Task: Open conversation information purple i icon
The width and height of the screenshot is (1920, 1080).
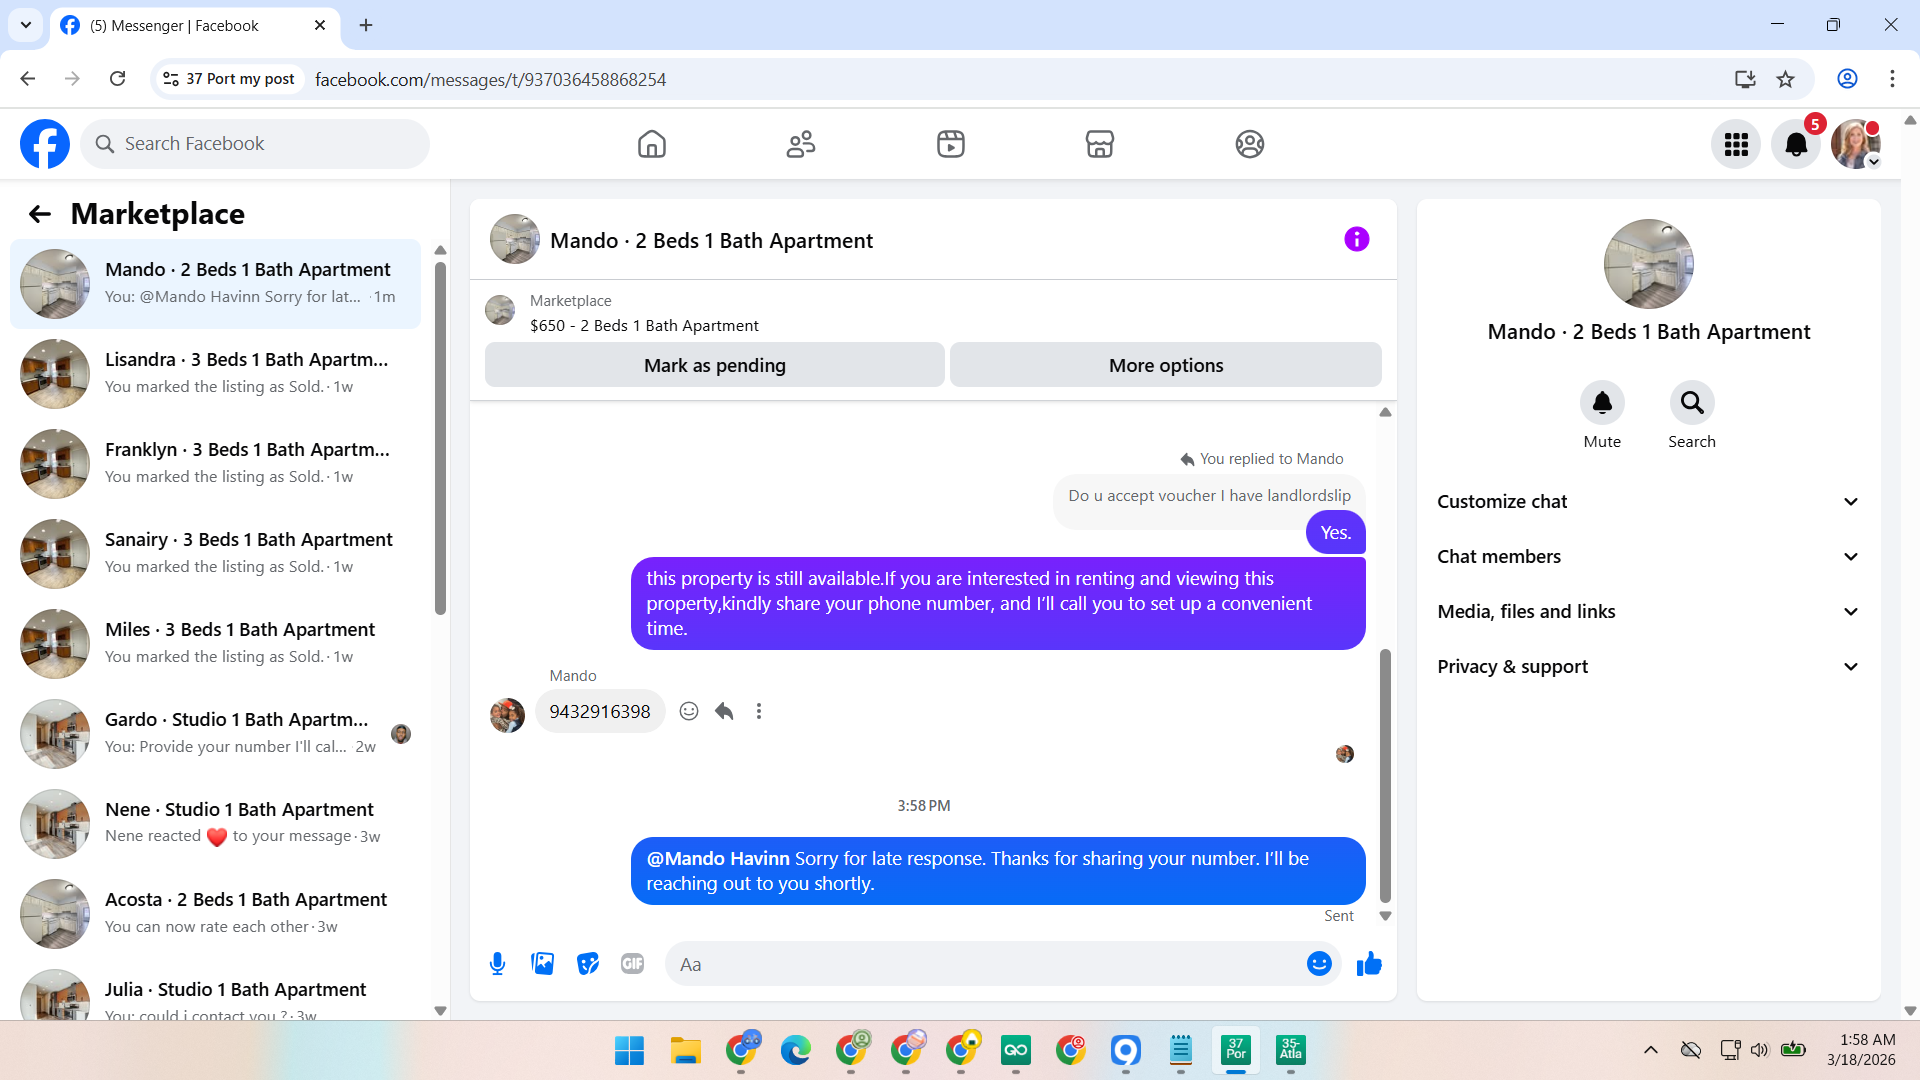Action: 1357,239
